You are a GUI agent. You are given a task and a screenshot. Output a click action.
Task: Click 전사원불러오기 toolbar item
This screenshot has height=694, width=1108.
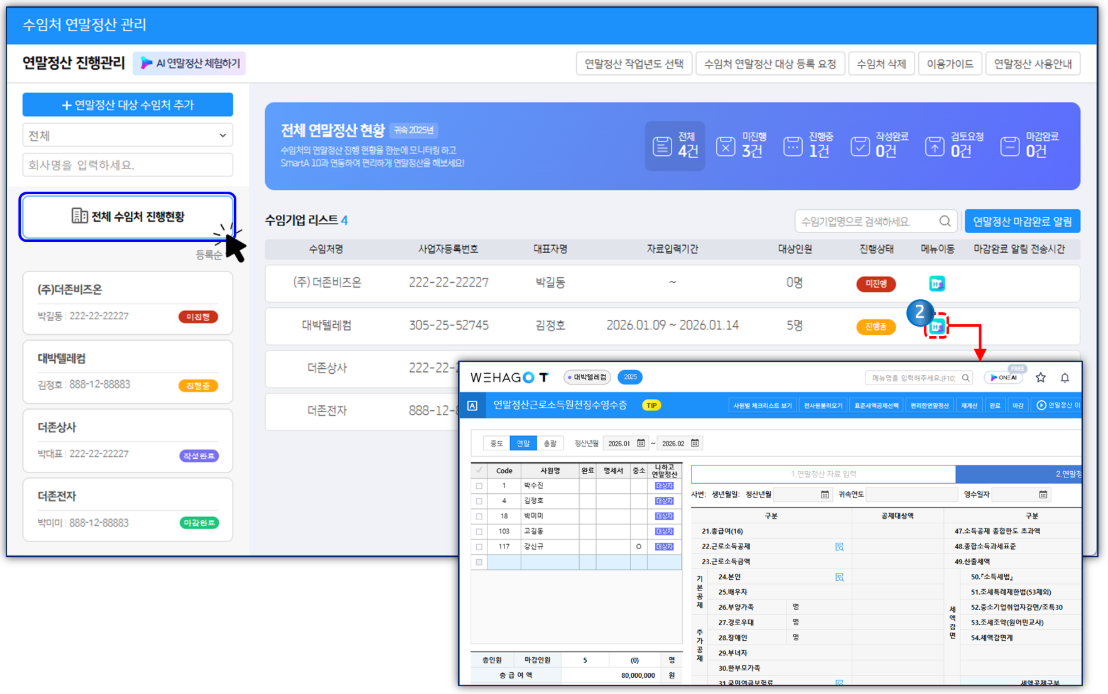point(823,406)
